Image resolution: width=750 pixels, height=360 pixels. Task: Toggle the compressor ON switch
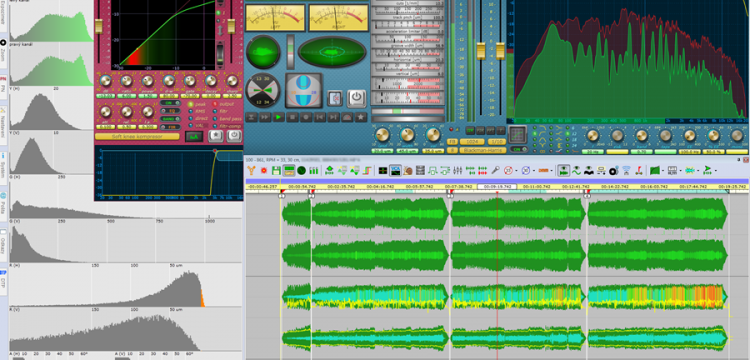pyautogui.click(x=170, y=103)
